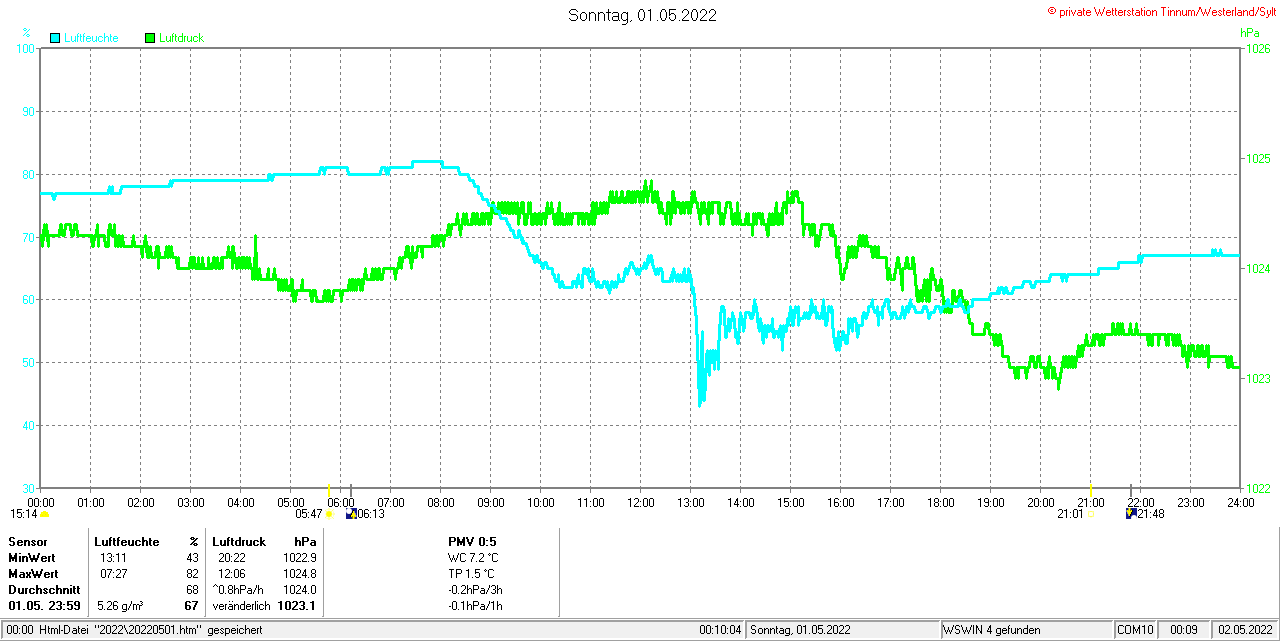1280x641 pixels.
Task: Click the MinWert row label
Action: point(32,557)
